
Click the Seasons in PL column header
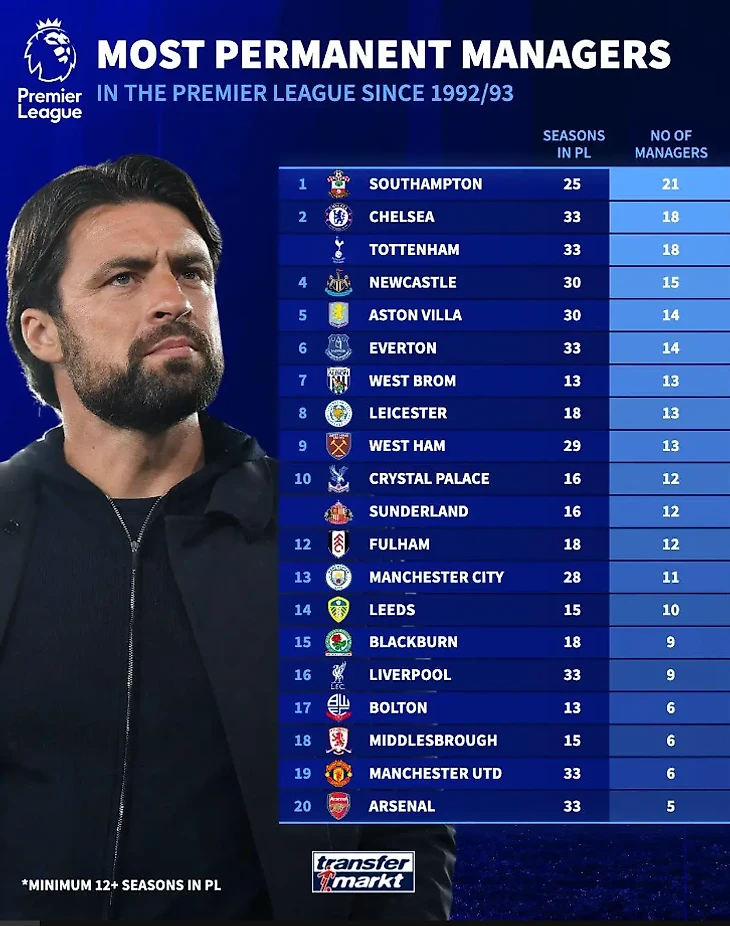point(573,144)
